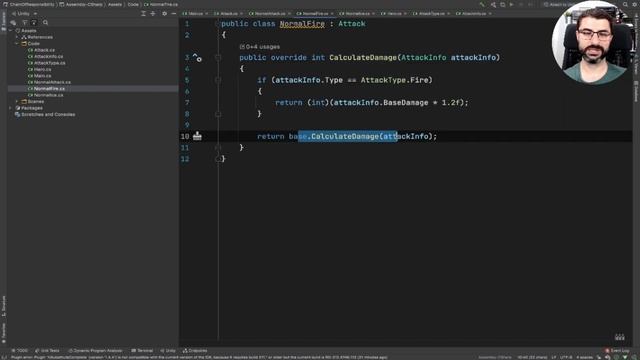Expand the Packages node arrow

[11, 108]
